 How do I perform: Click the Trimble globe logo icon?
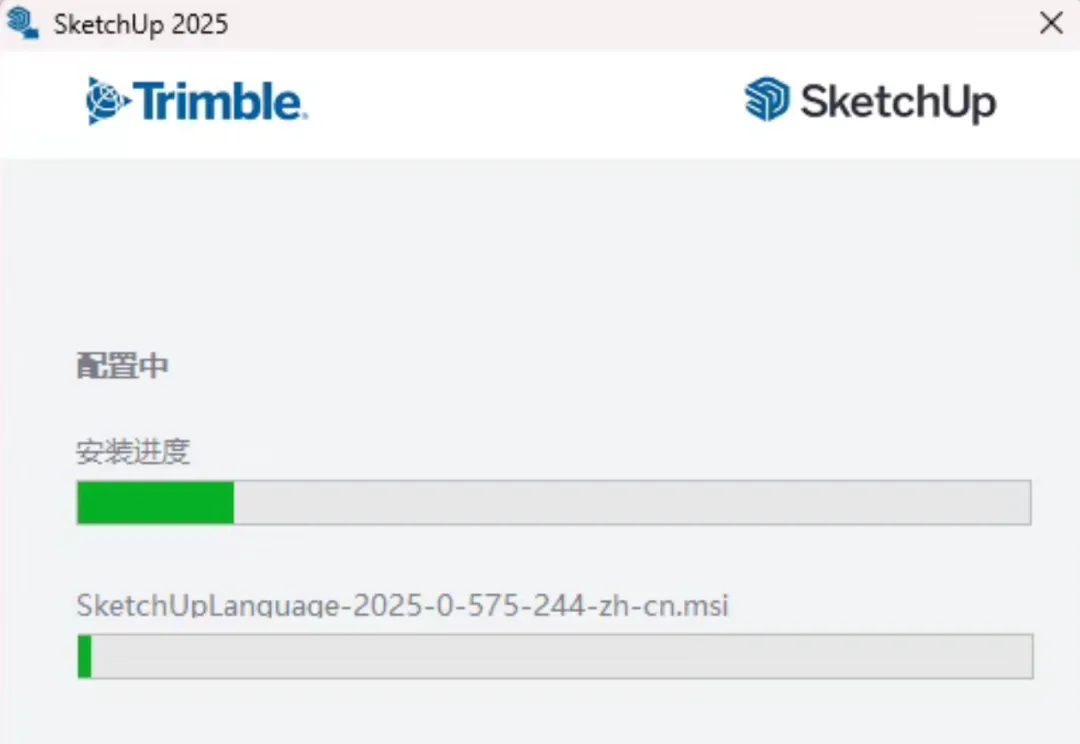107,101
